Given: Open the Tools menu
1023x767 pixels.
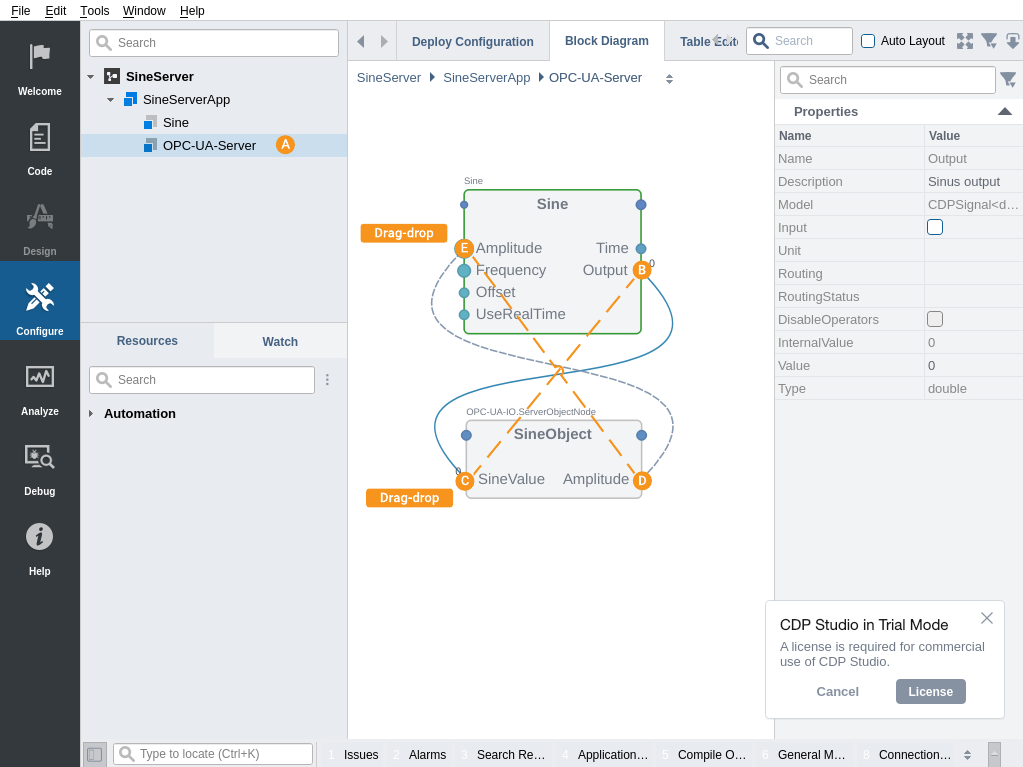Looking at the screenshot, I should tap(95, 11).
